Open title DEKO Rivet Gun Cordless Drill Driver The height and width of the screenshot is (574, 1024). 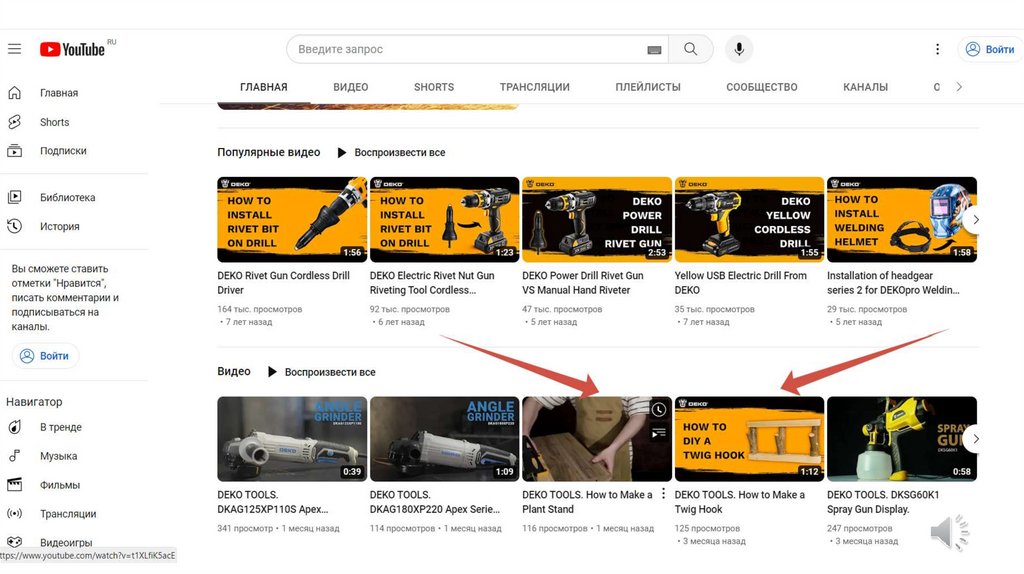[x=283, y=283]
